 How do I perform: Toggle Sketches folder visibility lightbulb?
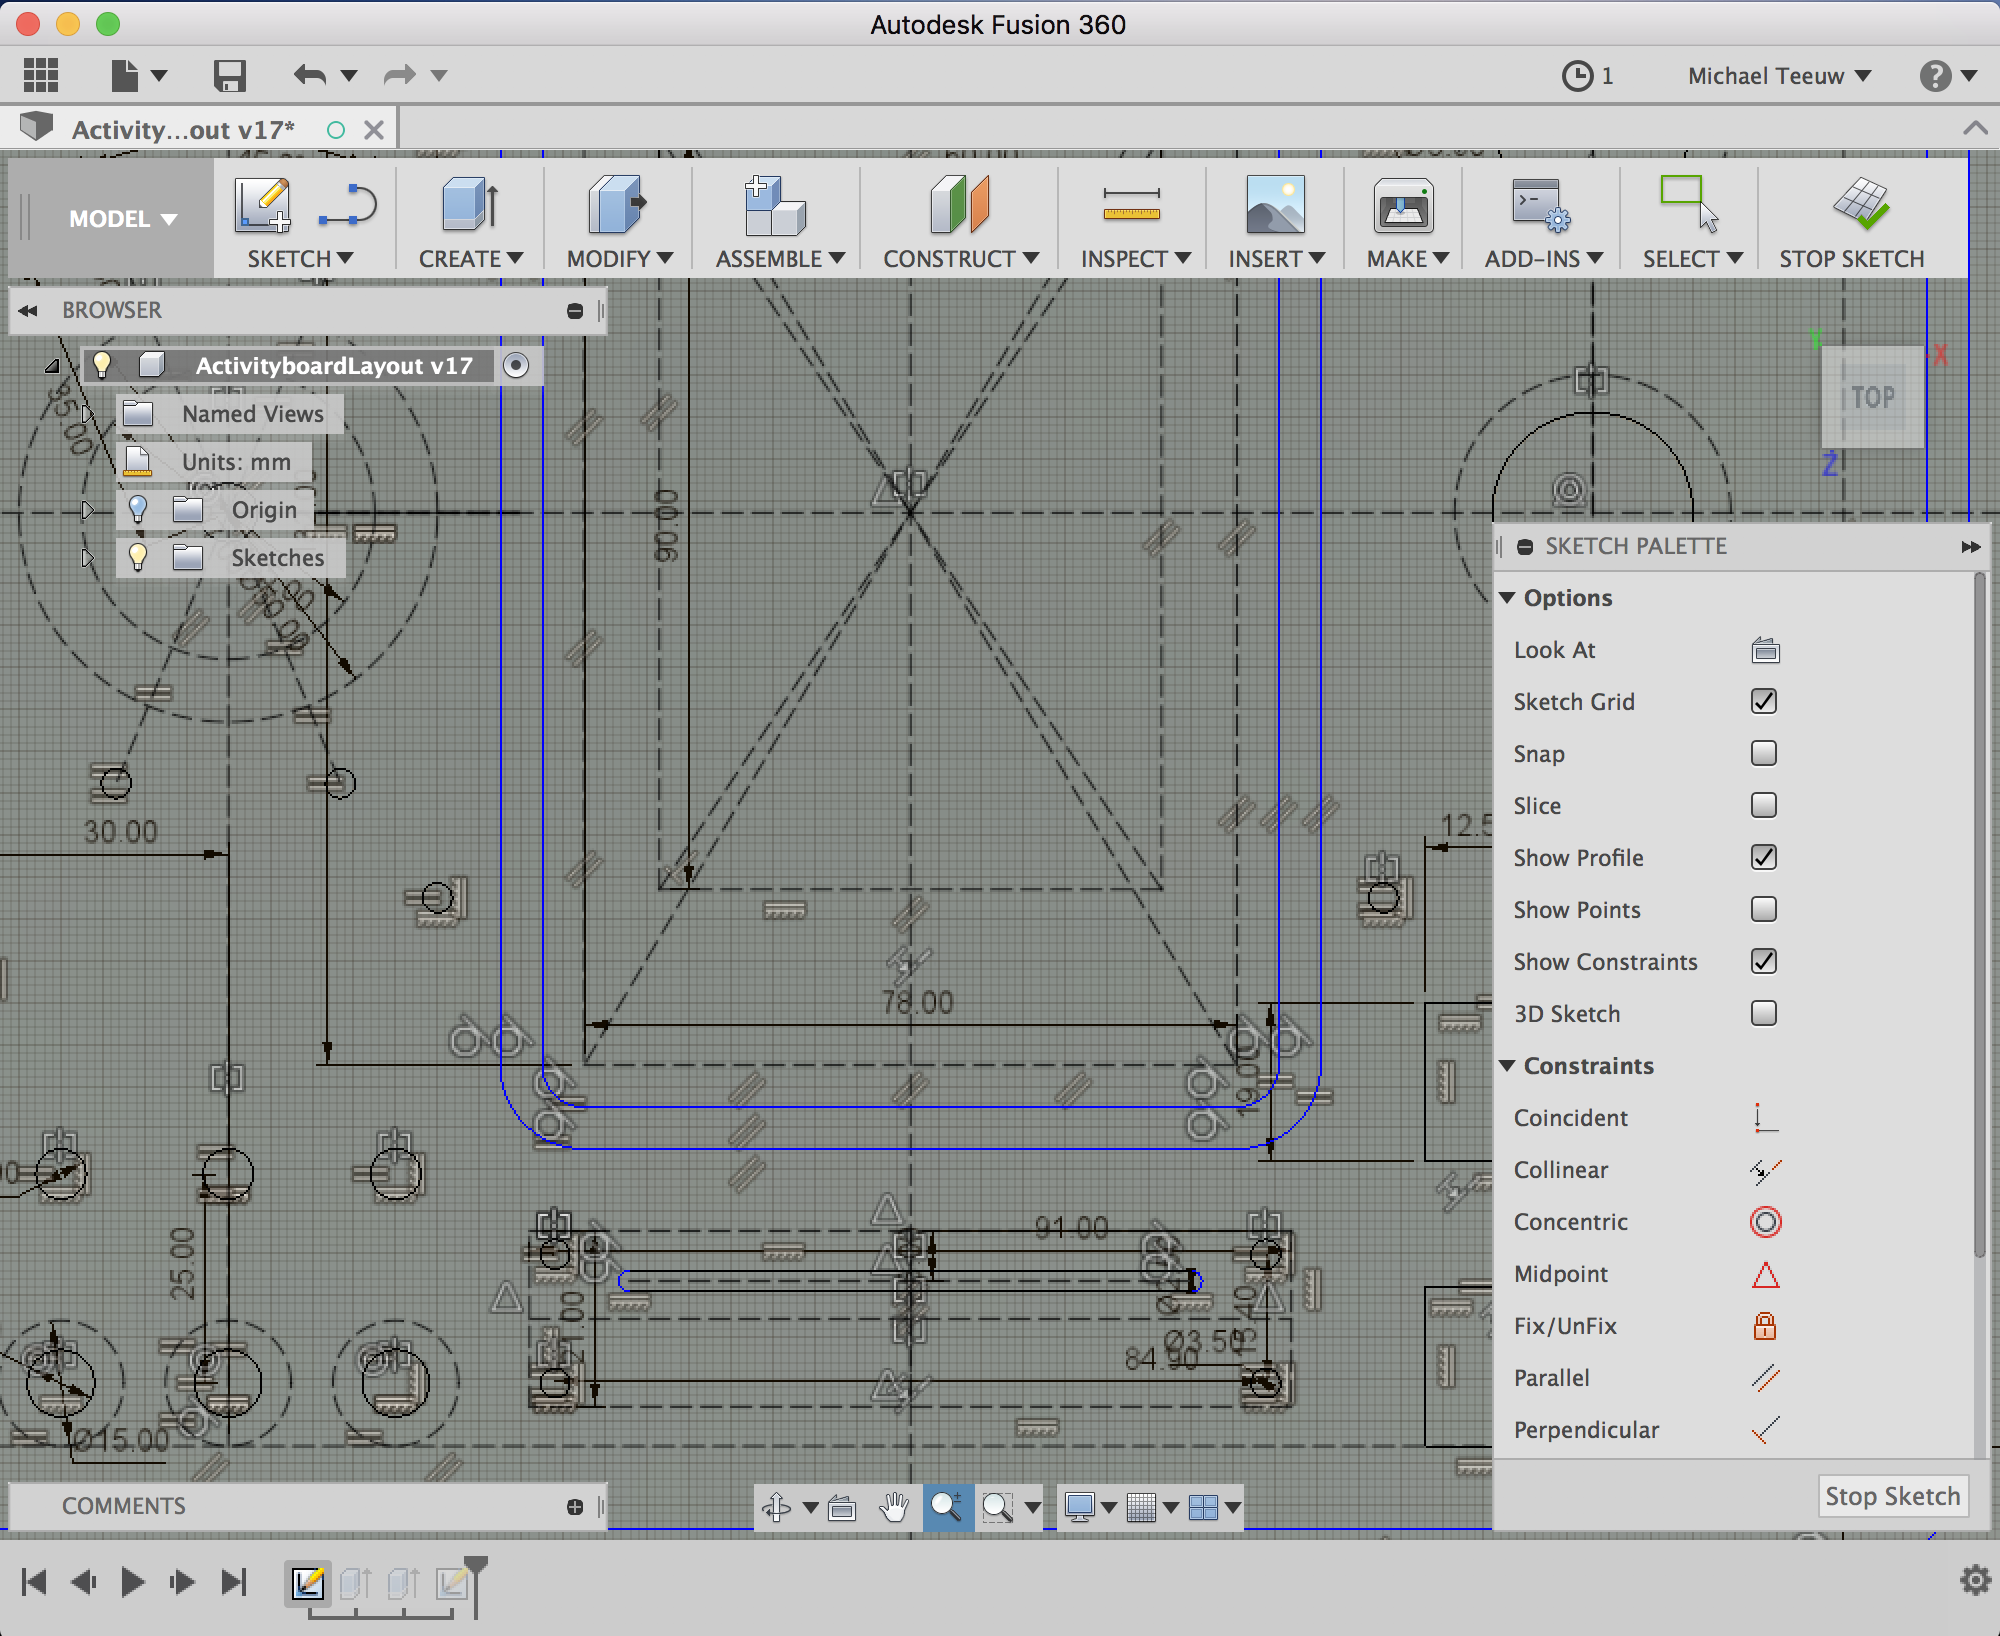[138, 558]
